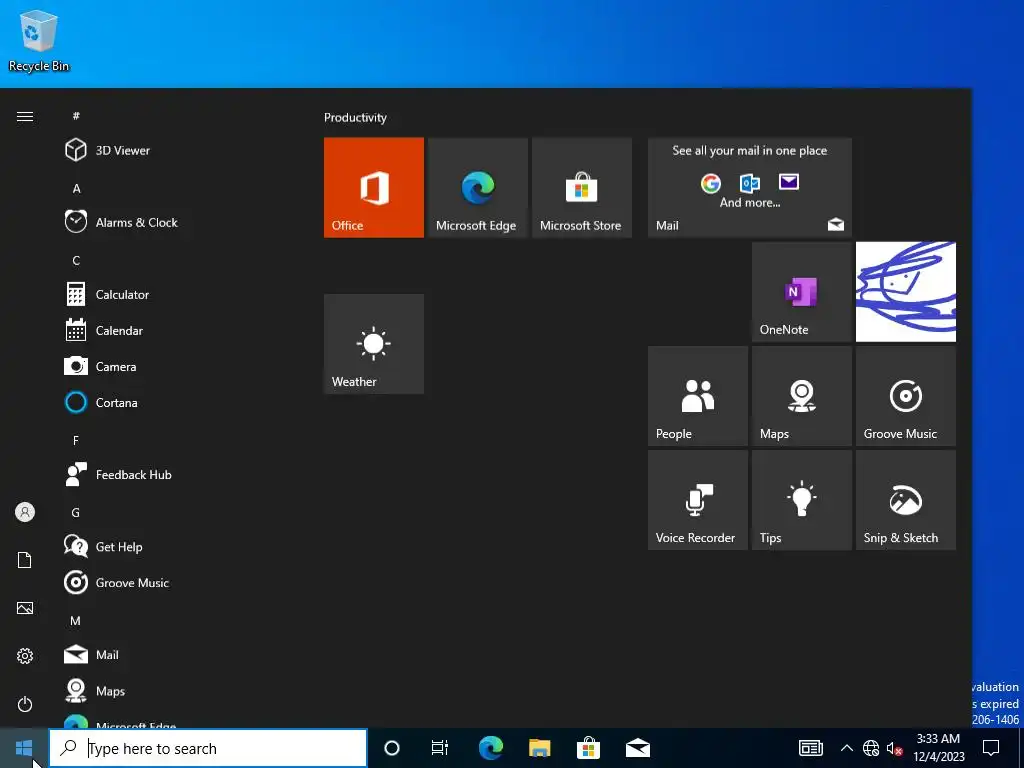Screen dimensions: 1024x768
Task: Open Settings gear in Start sidebar
Action: (x=25, y=656)
